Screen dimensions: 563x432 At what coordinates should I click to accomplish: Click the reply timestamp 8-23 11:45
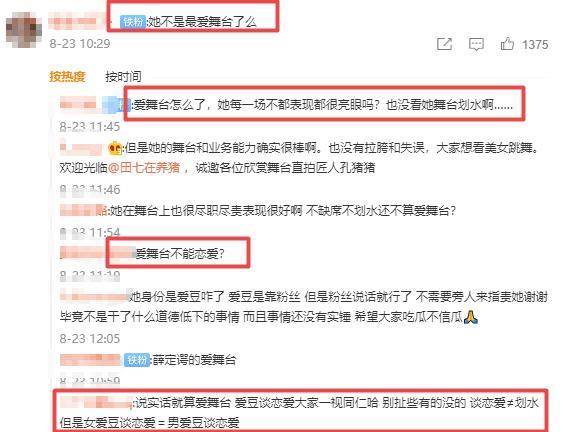90,126
